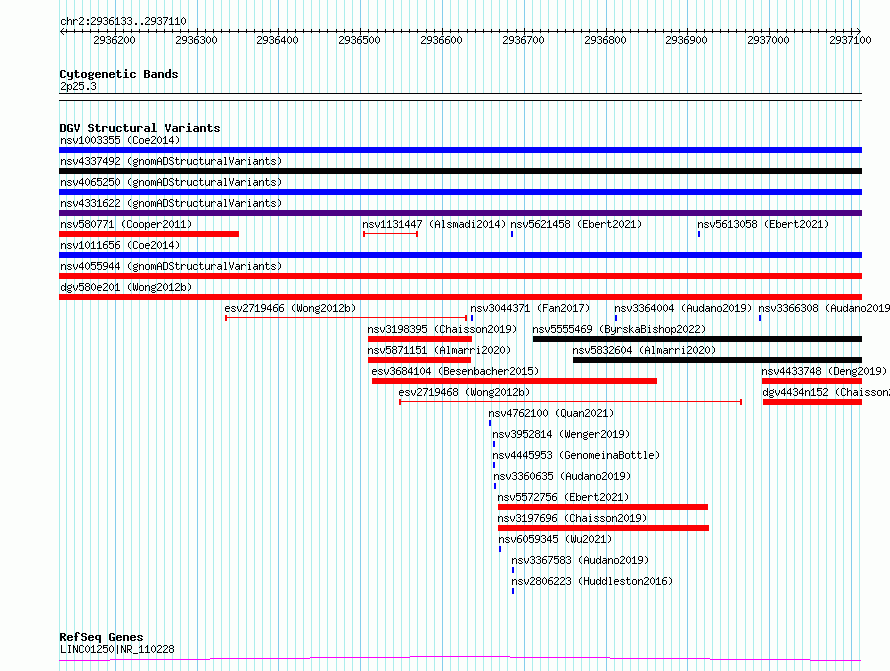Select variant nsv3364004 (Audano2019) label
Viewport: 890px width, 671px height.
coord(683,308)
